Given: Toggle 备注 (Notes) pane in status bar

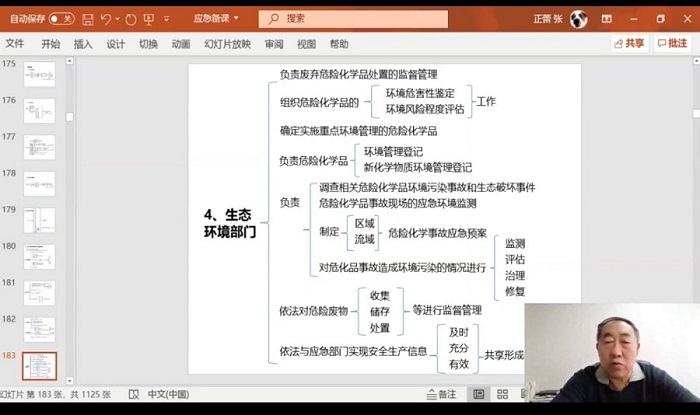Looking at the screenshot, I should tap(440, 394).
